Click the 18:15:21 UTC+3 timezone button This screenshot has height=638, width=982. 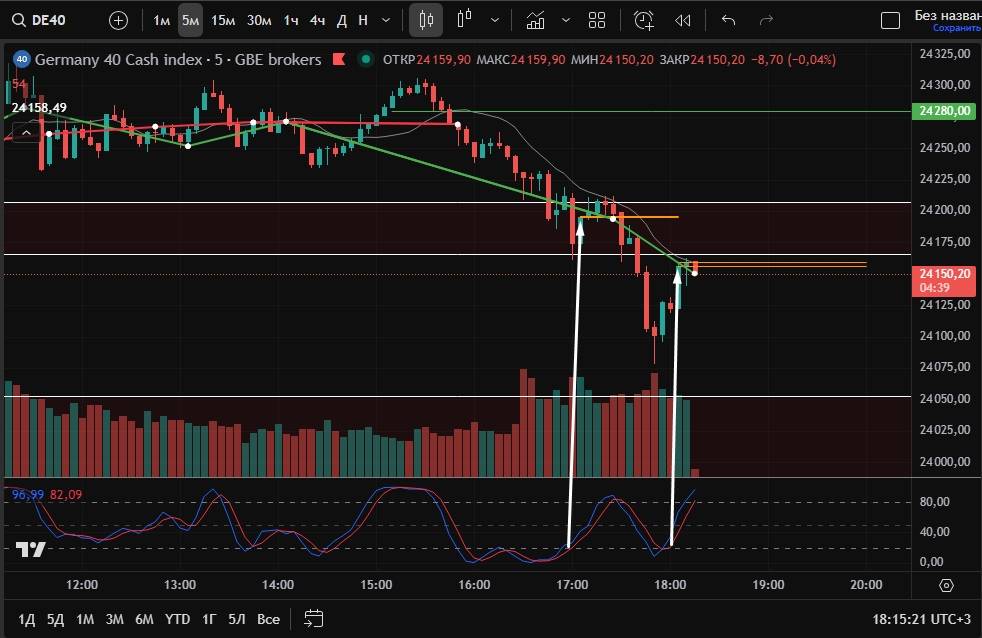click(x=921, y=619)
